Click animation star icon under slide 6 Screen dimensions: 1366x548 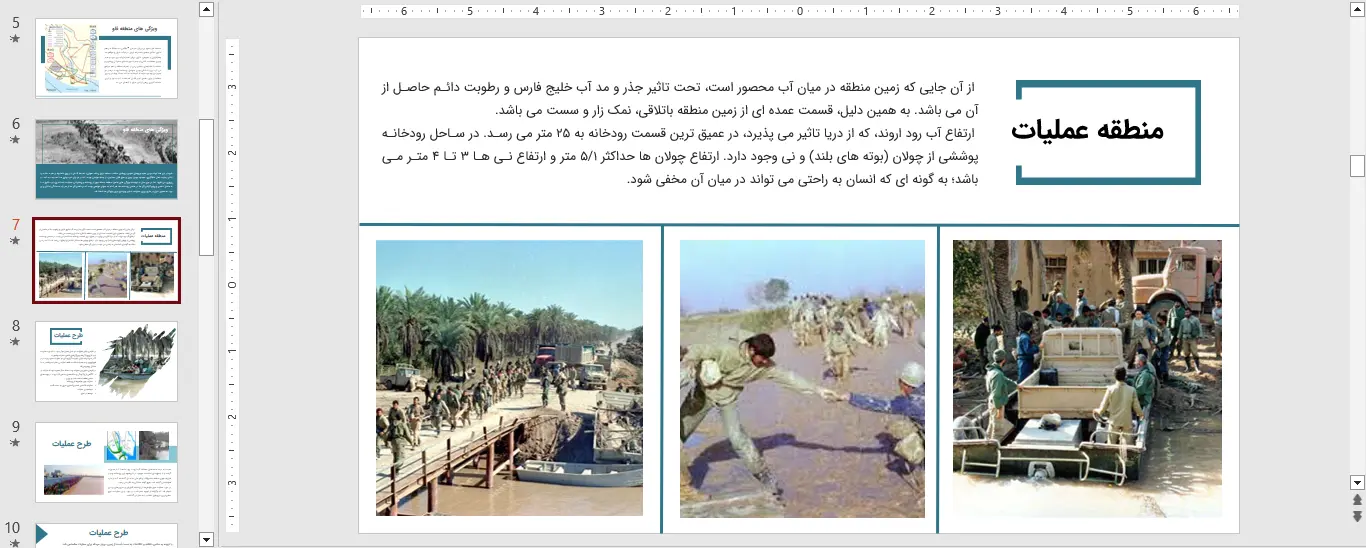click(x=14, y=140)
